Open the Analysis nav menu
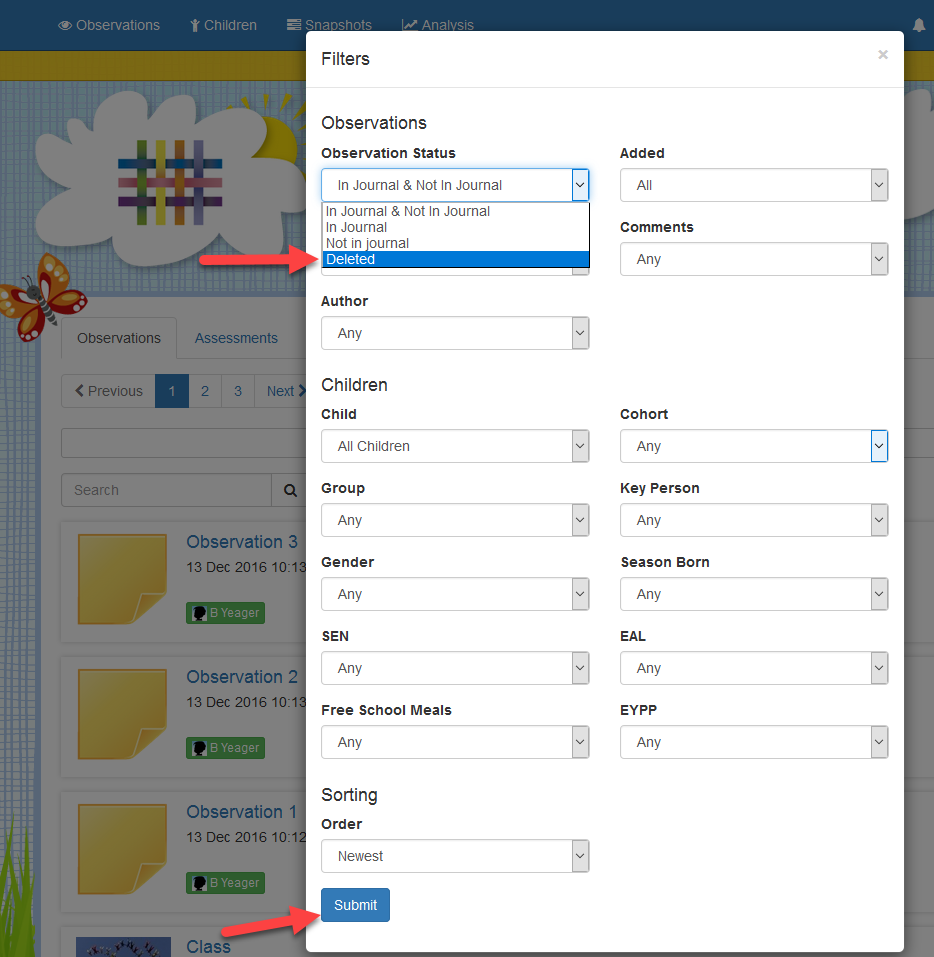 click(438, 25)
